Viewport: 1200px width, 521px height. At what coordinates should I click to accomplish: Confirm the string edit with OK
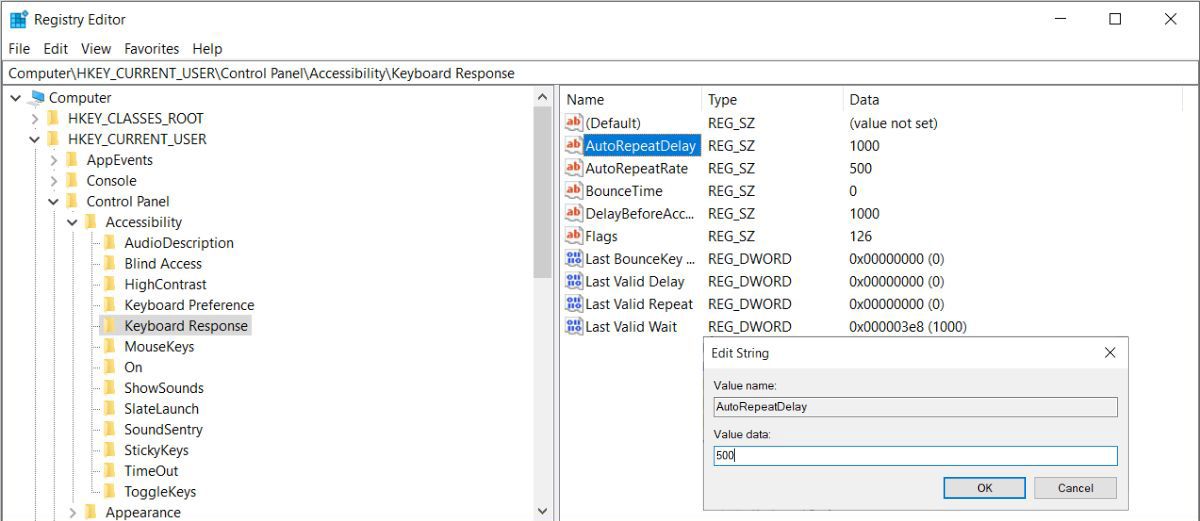[x=984, y=488]
